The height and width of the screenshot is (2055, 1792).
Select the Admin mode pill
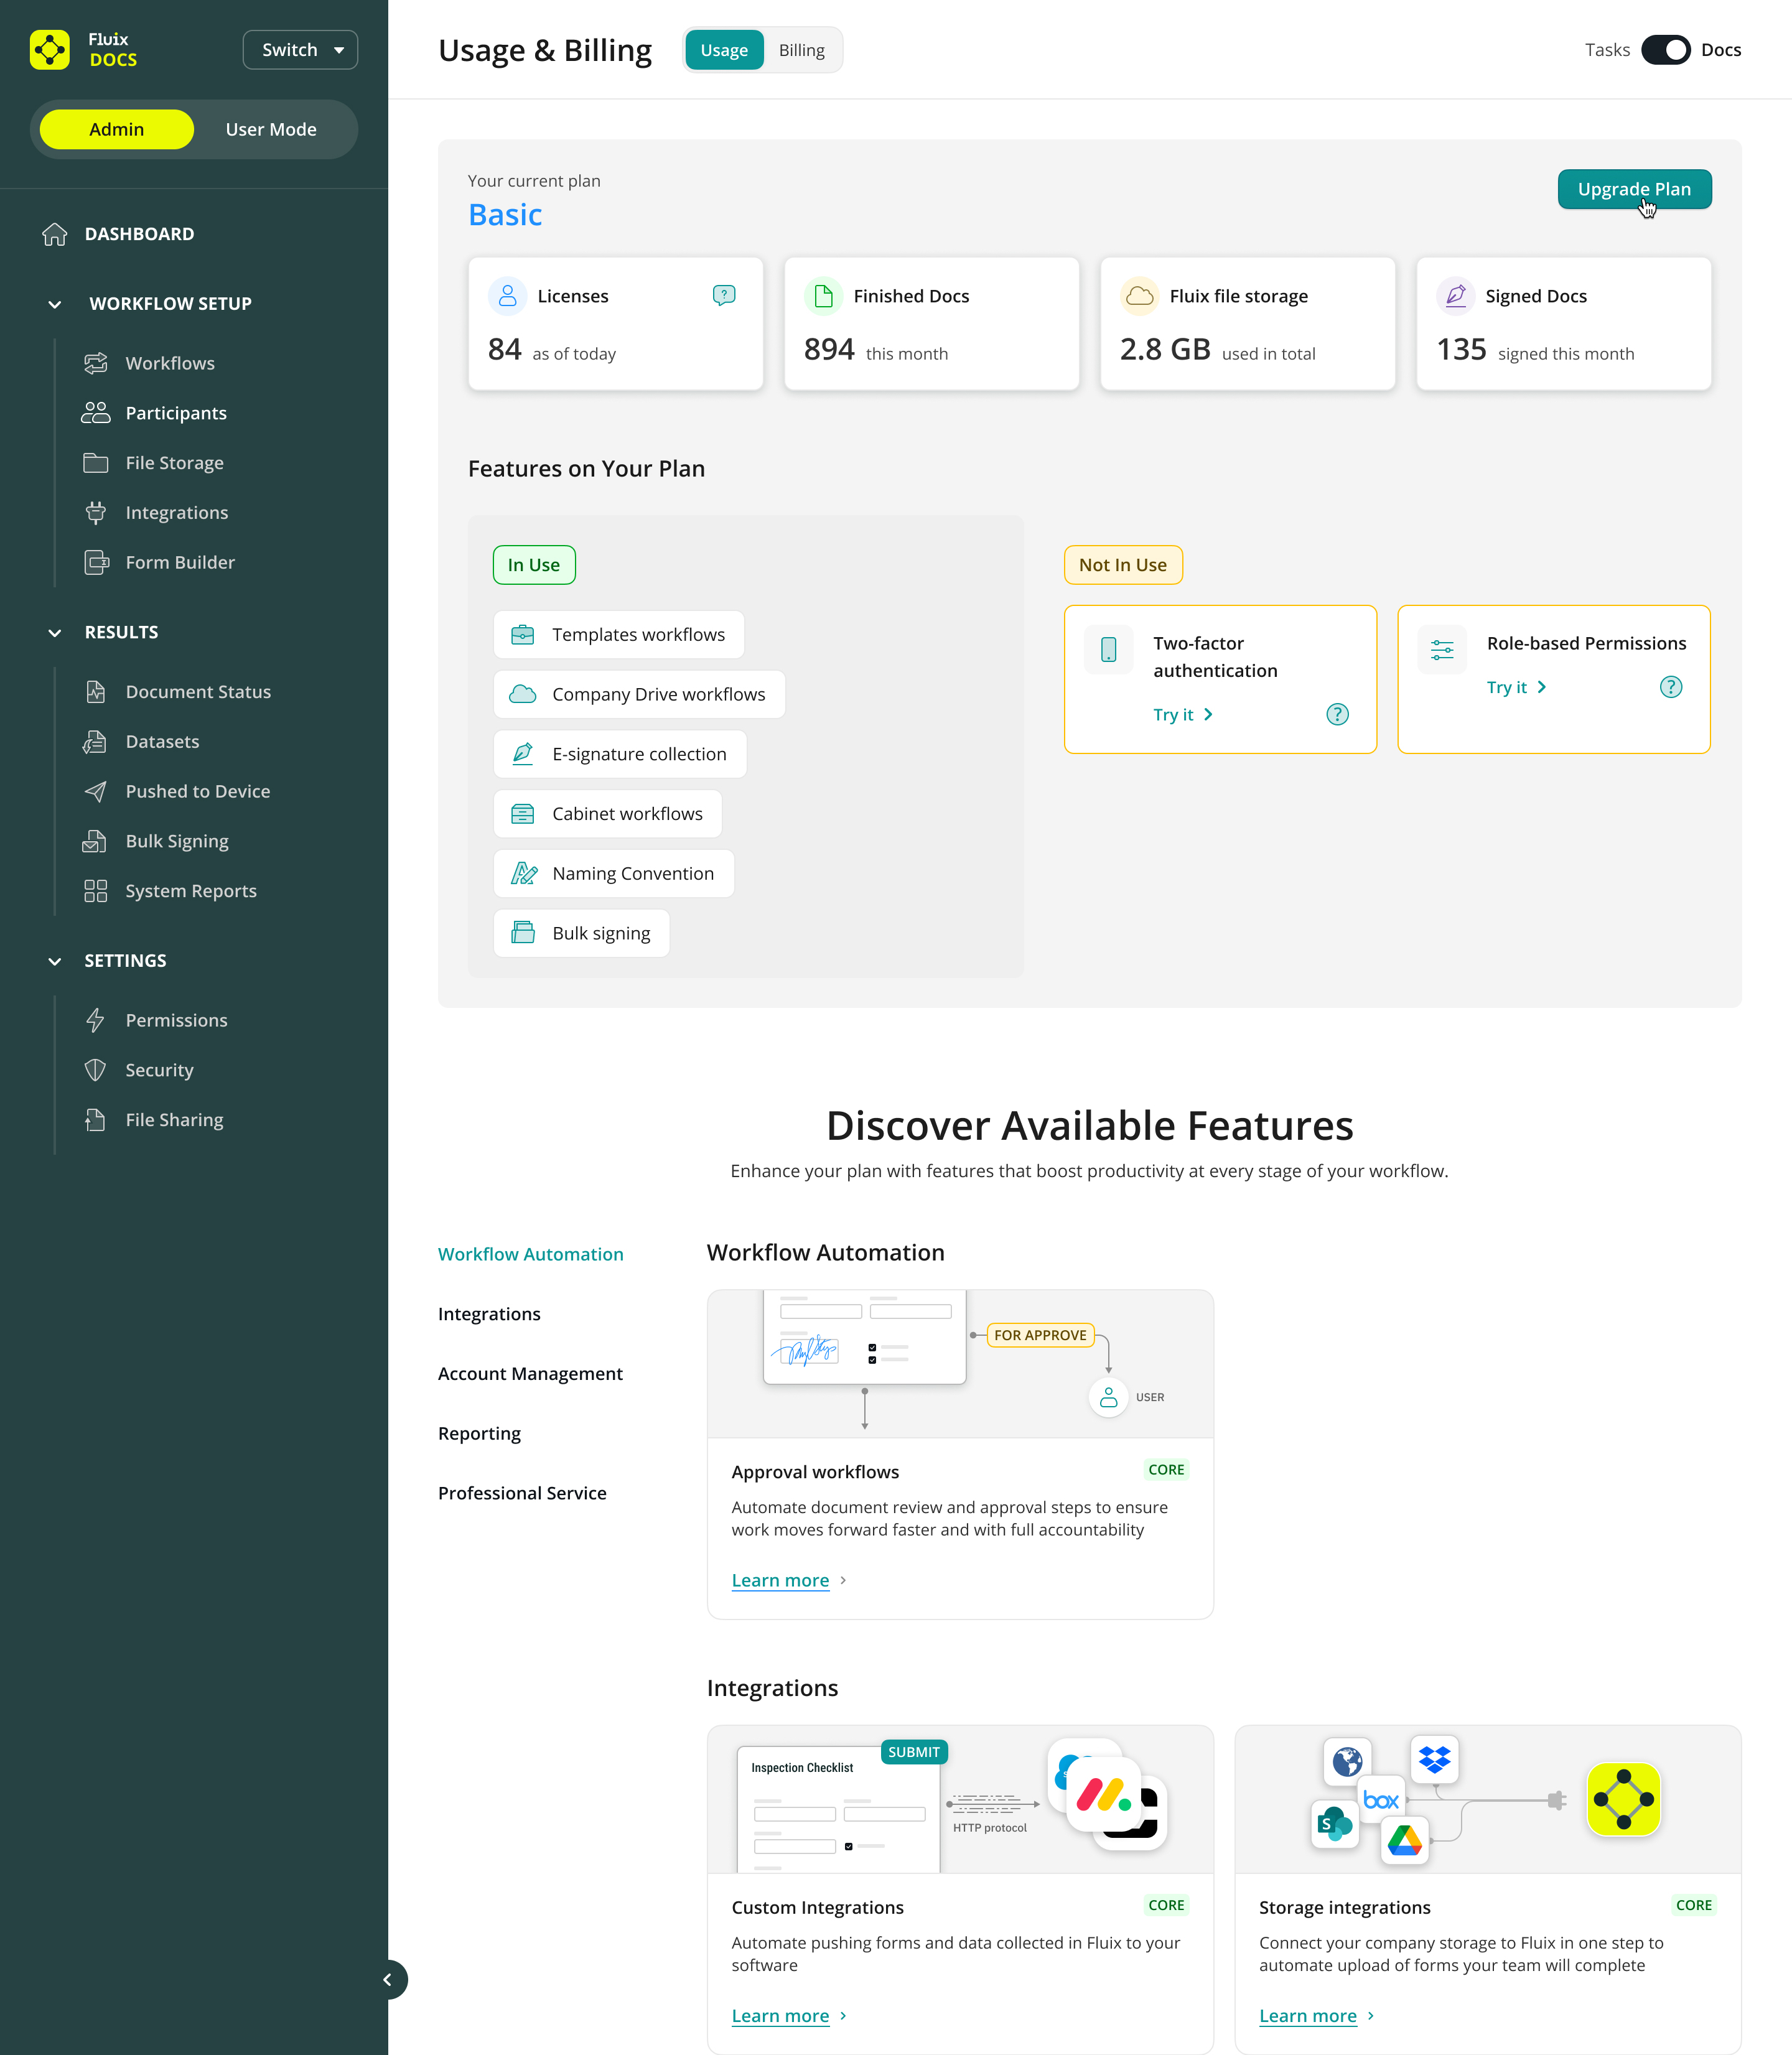click(x=117, y=129)
